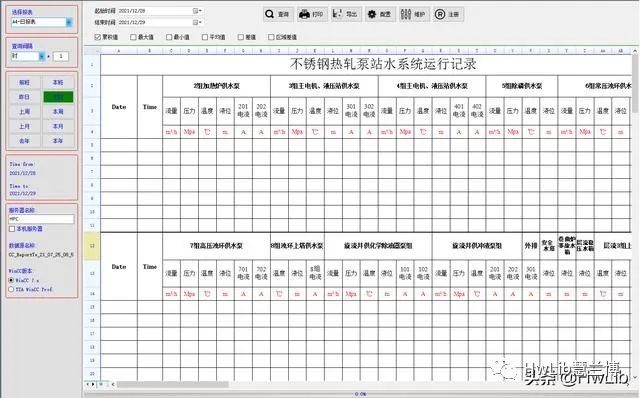Select the highlighted row 12 header
This screenshot has height=398, width=640.
click(92, 246)
